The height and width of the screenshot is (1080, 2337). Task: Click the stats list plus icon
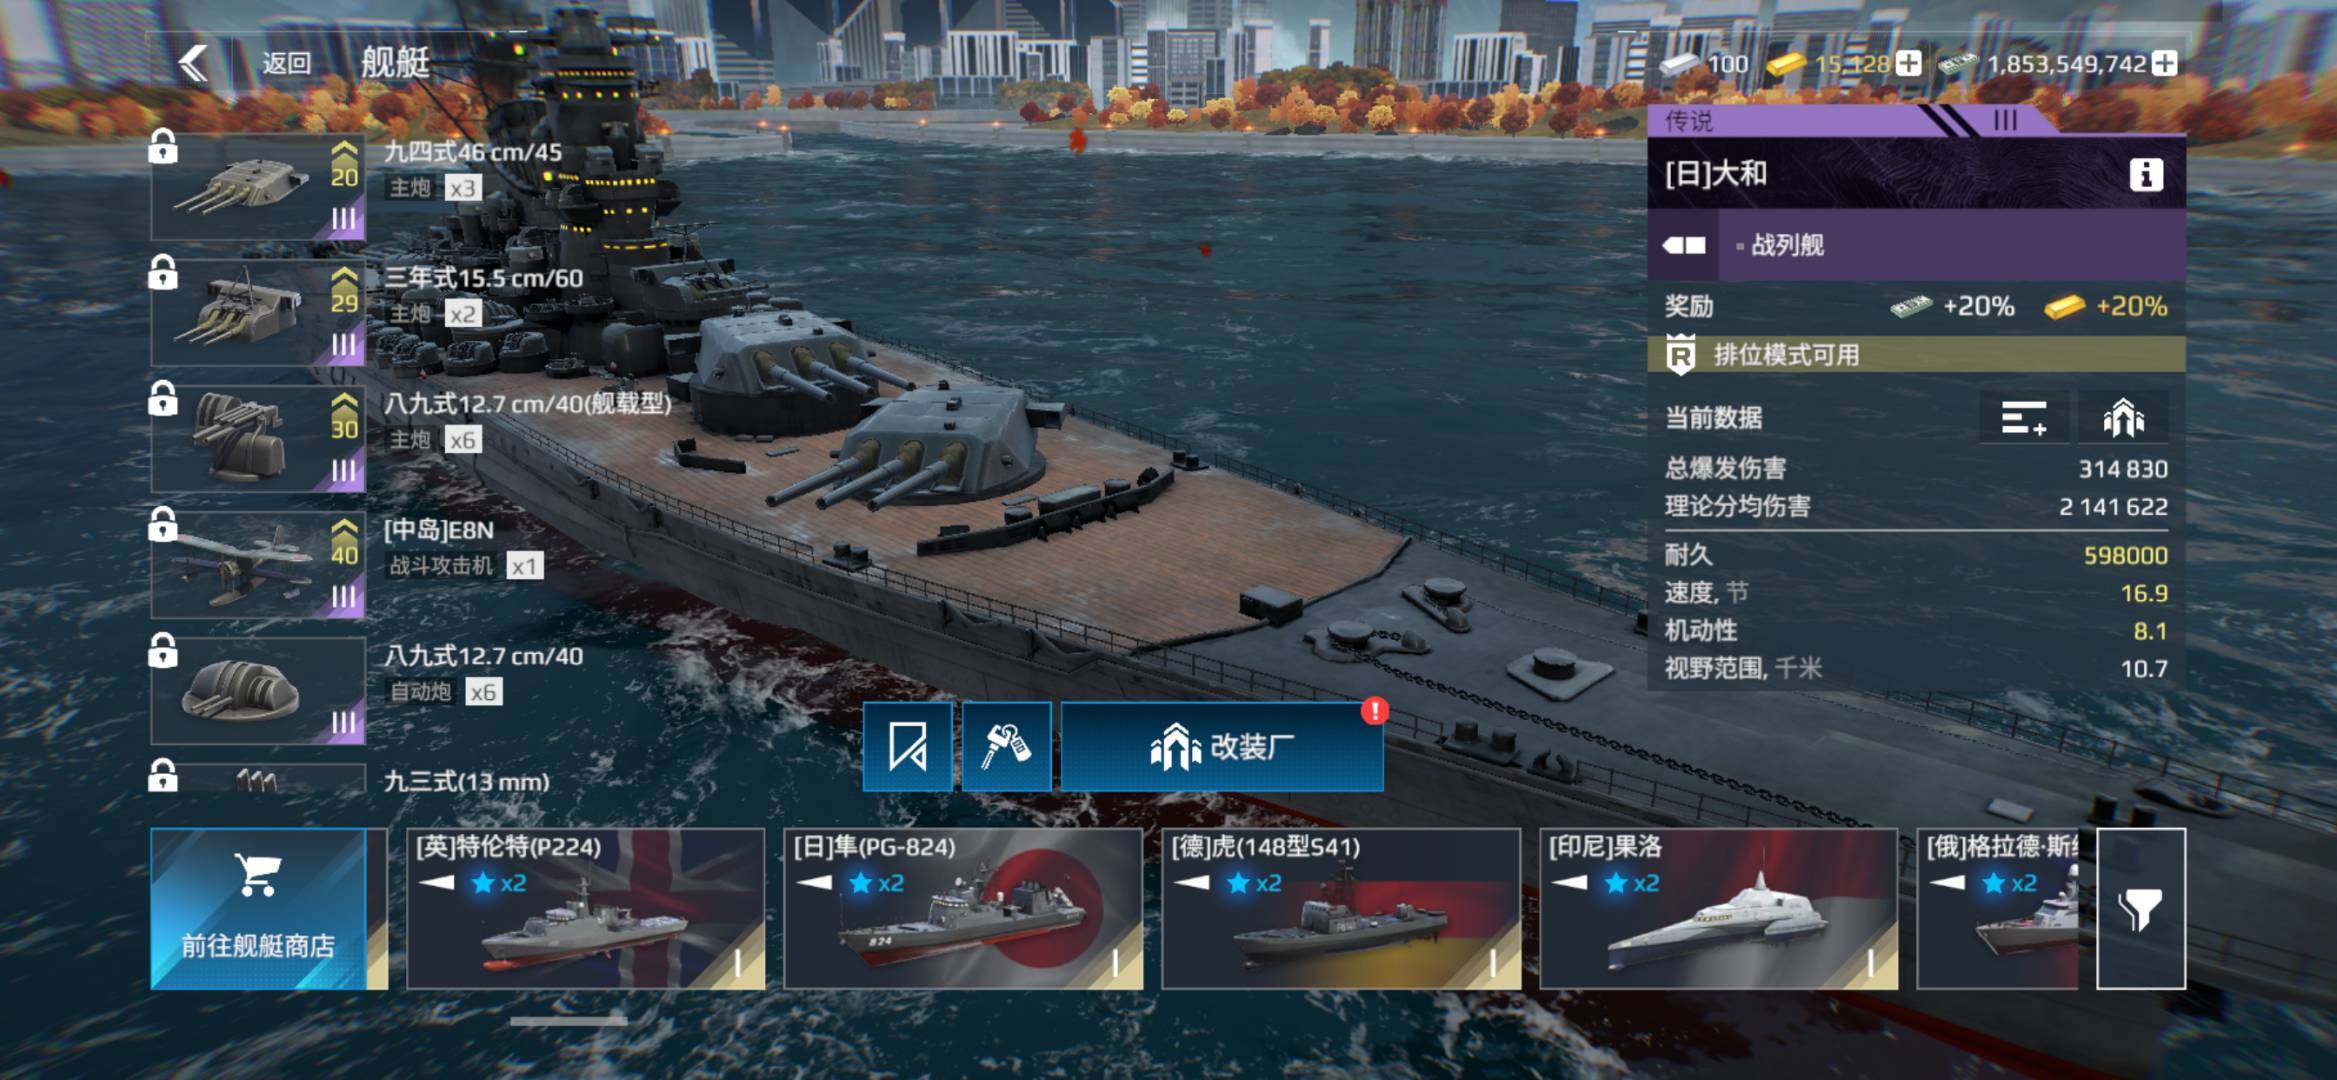[x=2024, y=418]
